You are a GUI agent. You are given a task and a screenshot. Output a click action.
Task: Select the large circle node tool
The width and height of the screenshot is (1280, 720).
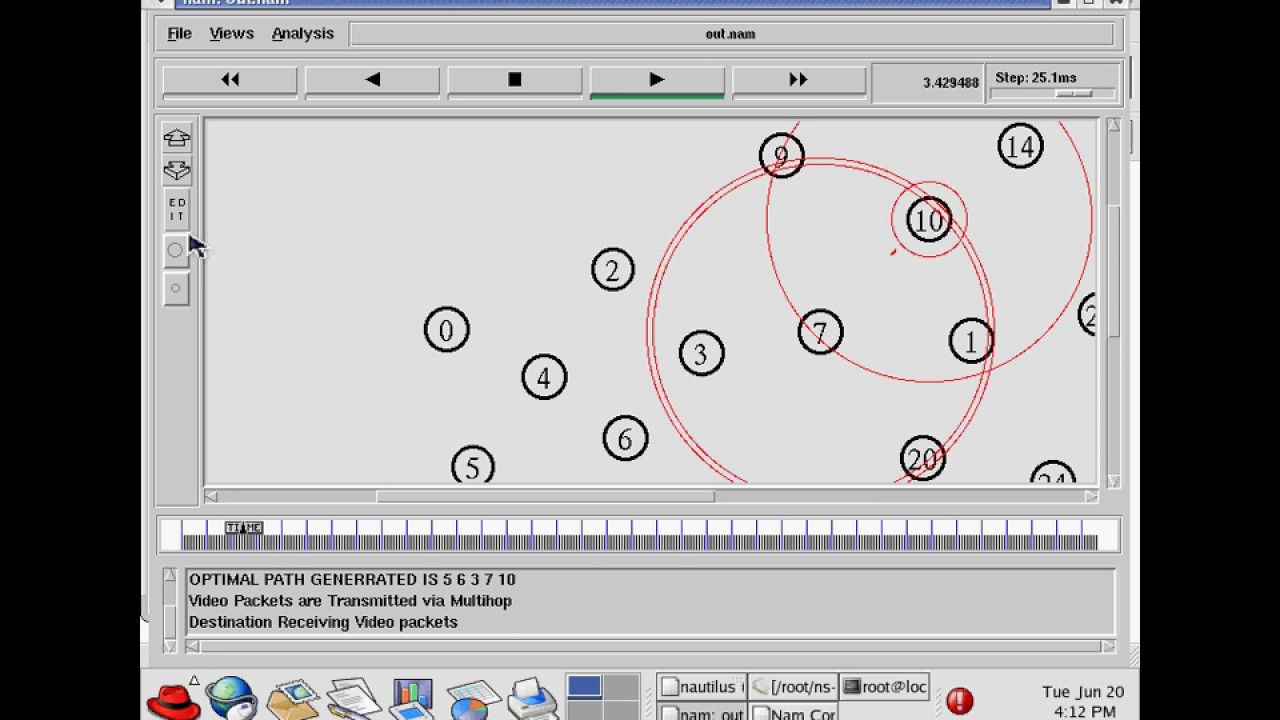pyautogui.click(x=176, y=250)
